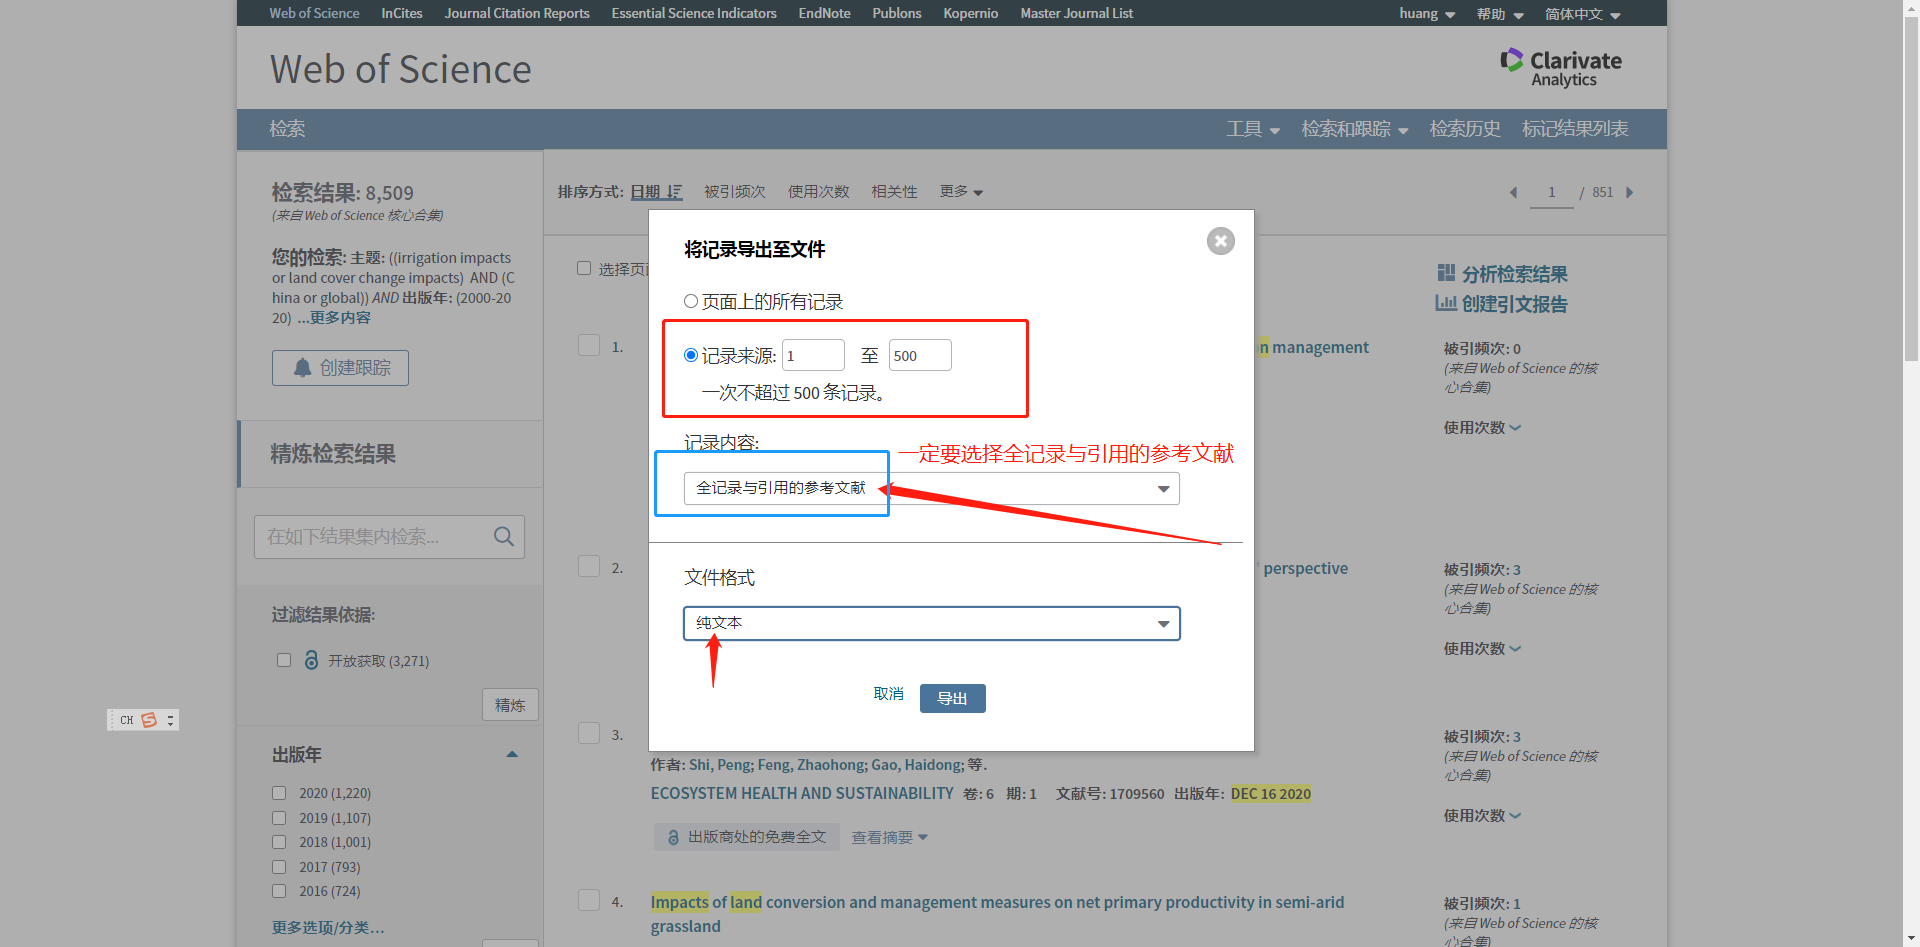Open Web of Science top nav link
The image size is (1920, 947).
(314, 13)
